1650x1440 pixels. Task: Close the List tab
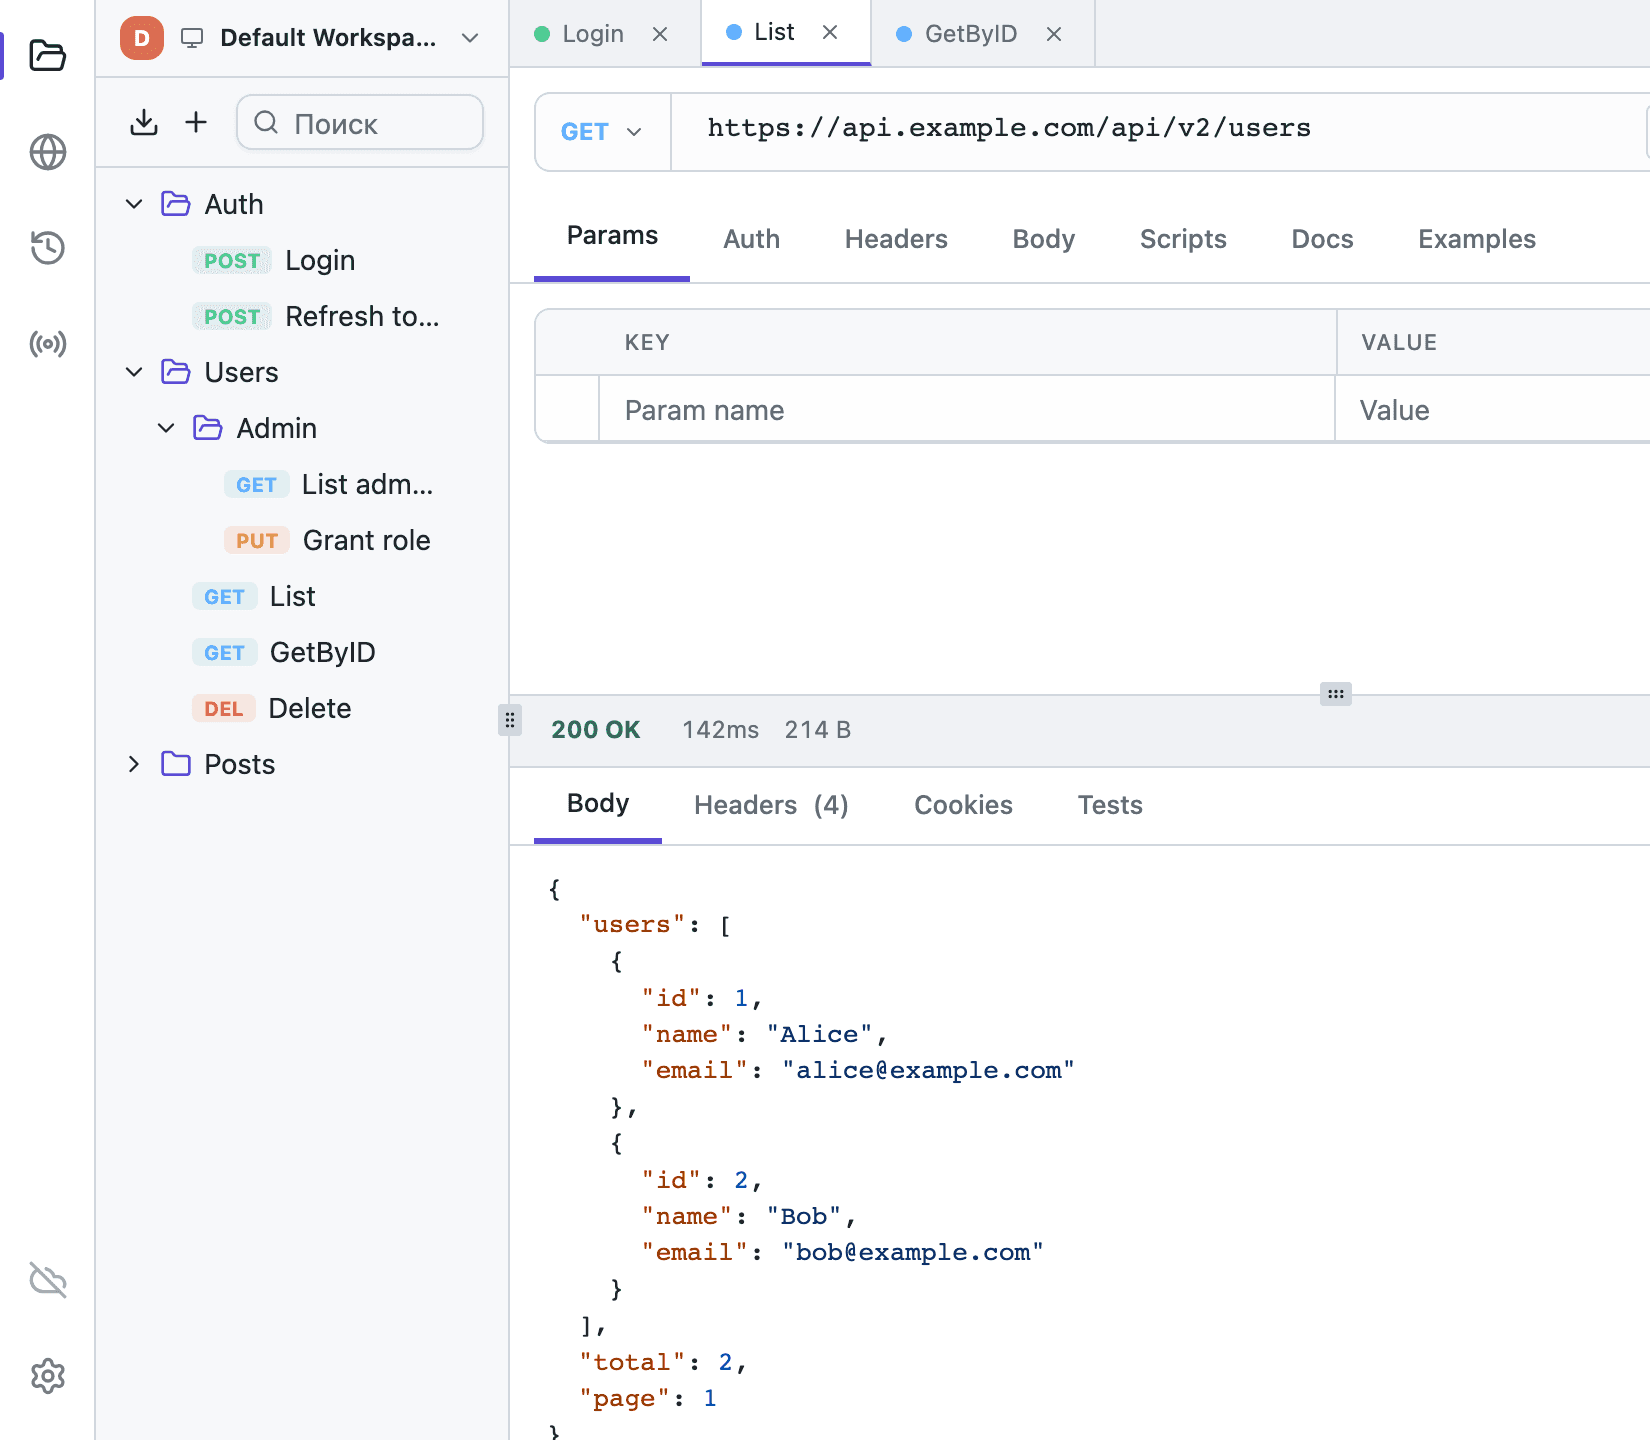pyautogui.click(x=830, y=32)
